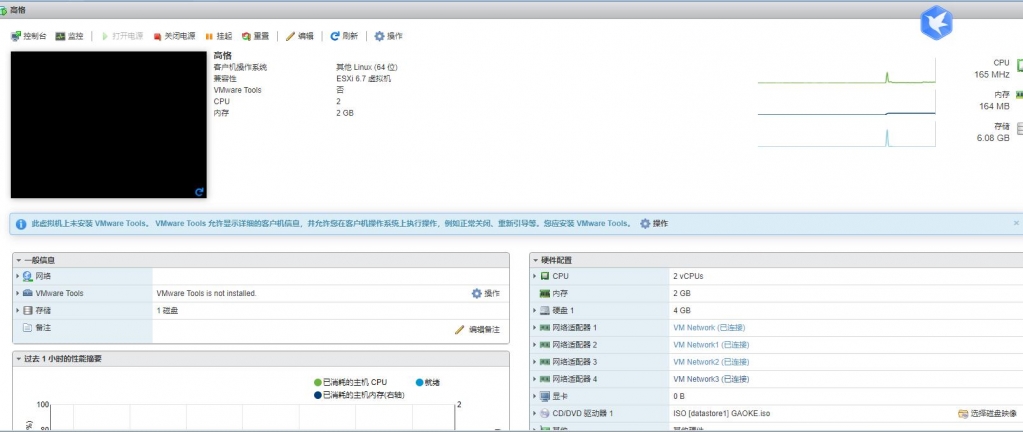Click the green CPU icon by 165 MHz
The height and width of the screenshot is (432, 1023).
(1019, 65)
